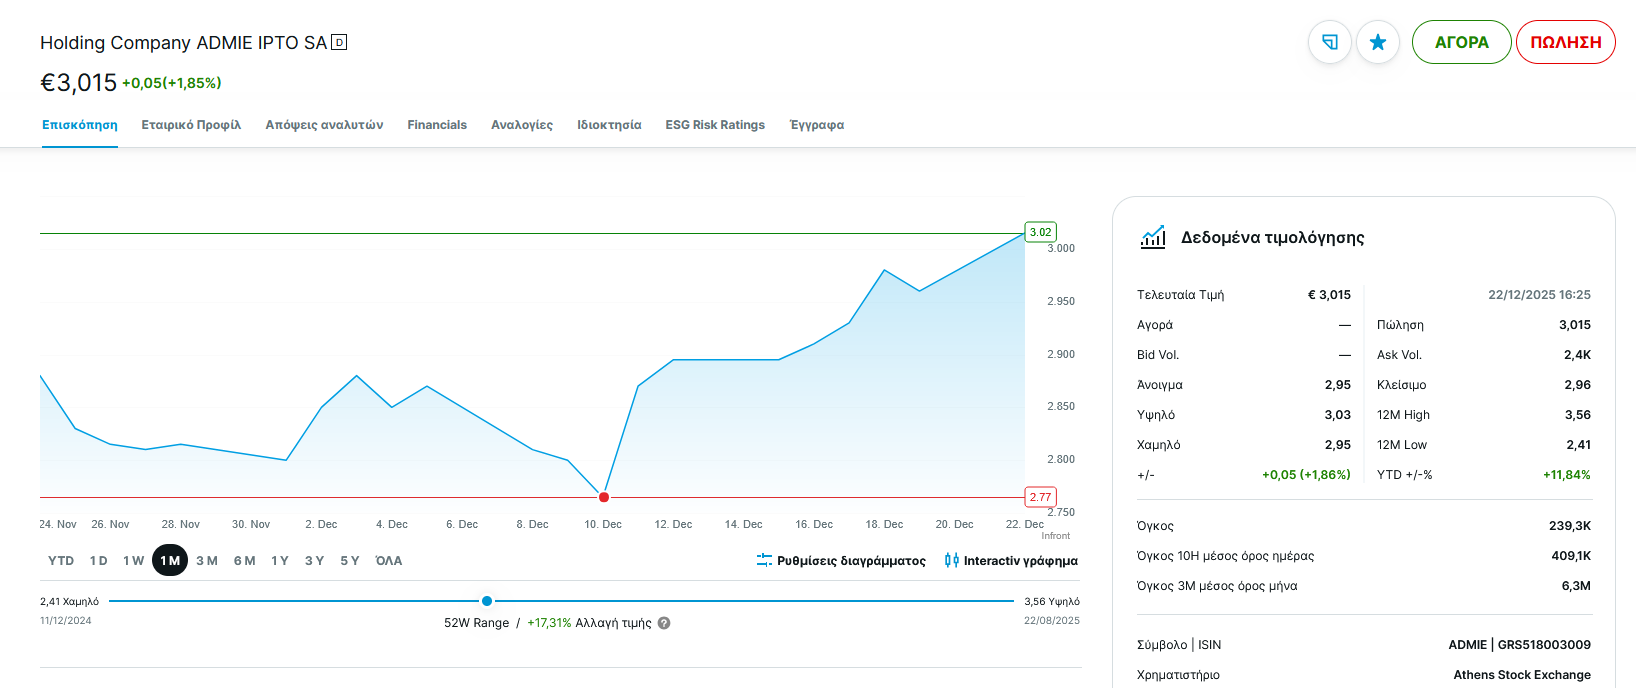Viewport: 1636px width, 688px height.
Task: Click the pricing data chart icon
Action: tap(1153, 237)
